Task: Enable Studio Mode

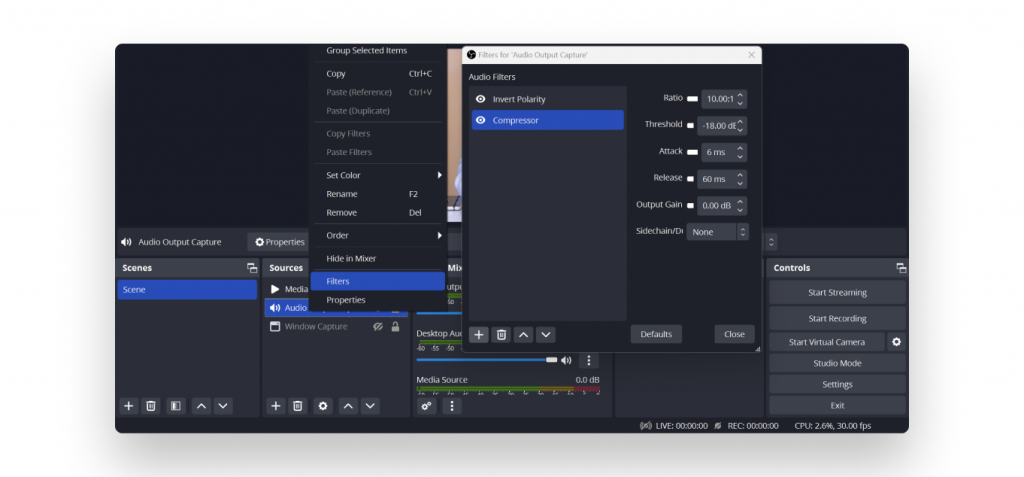Action: (837, 363)
